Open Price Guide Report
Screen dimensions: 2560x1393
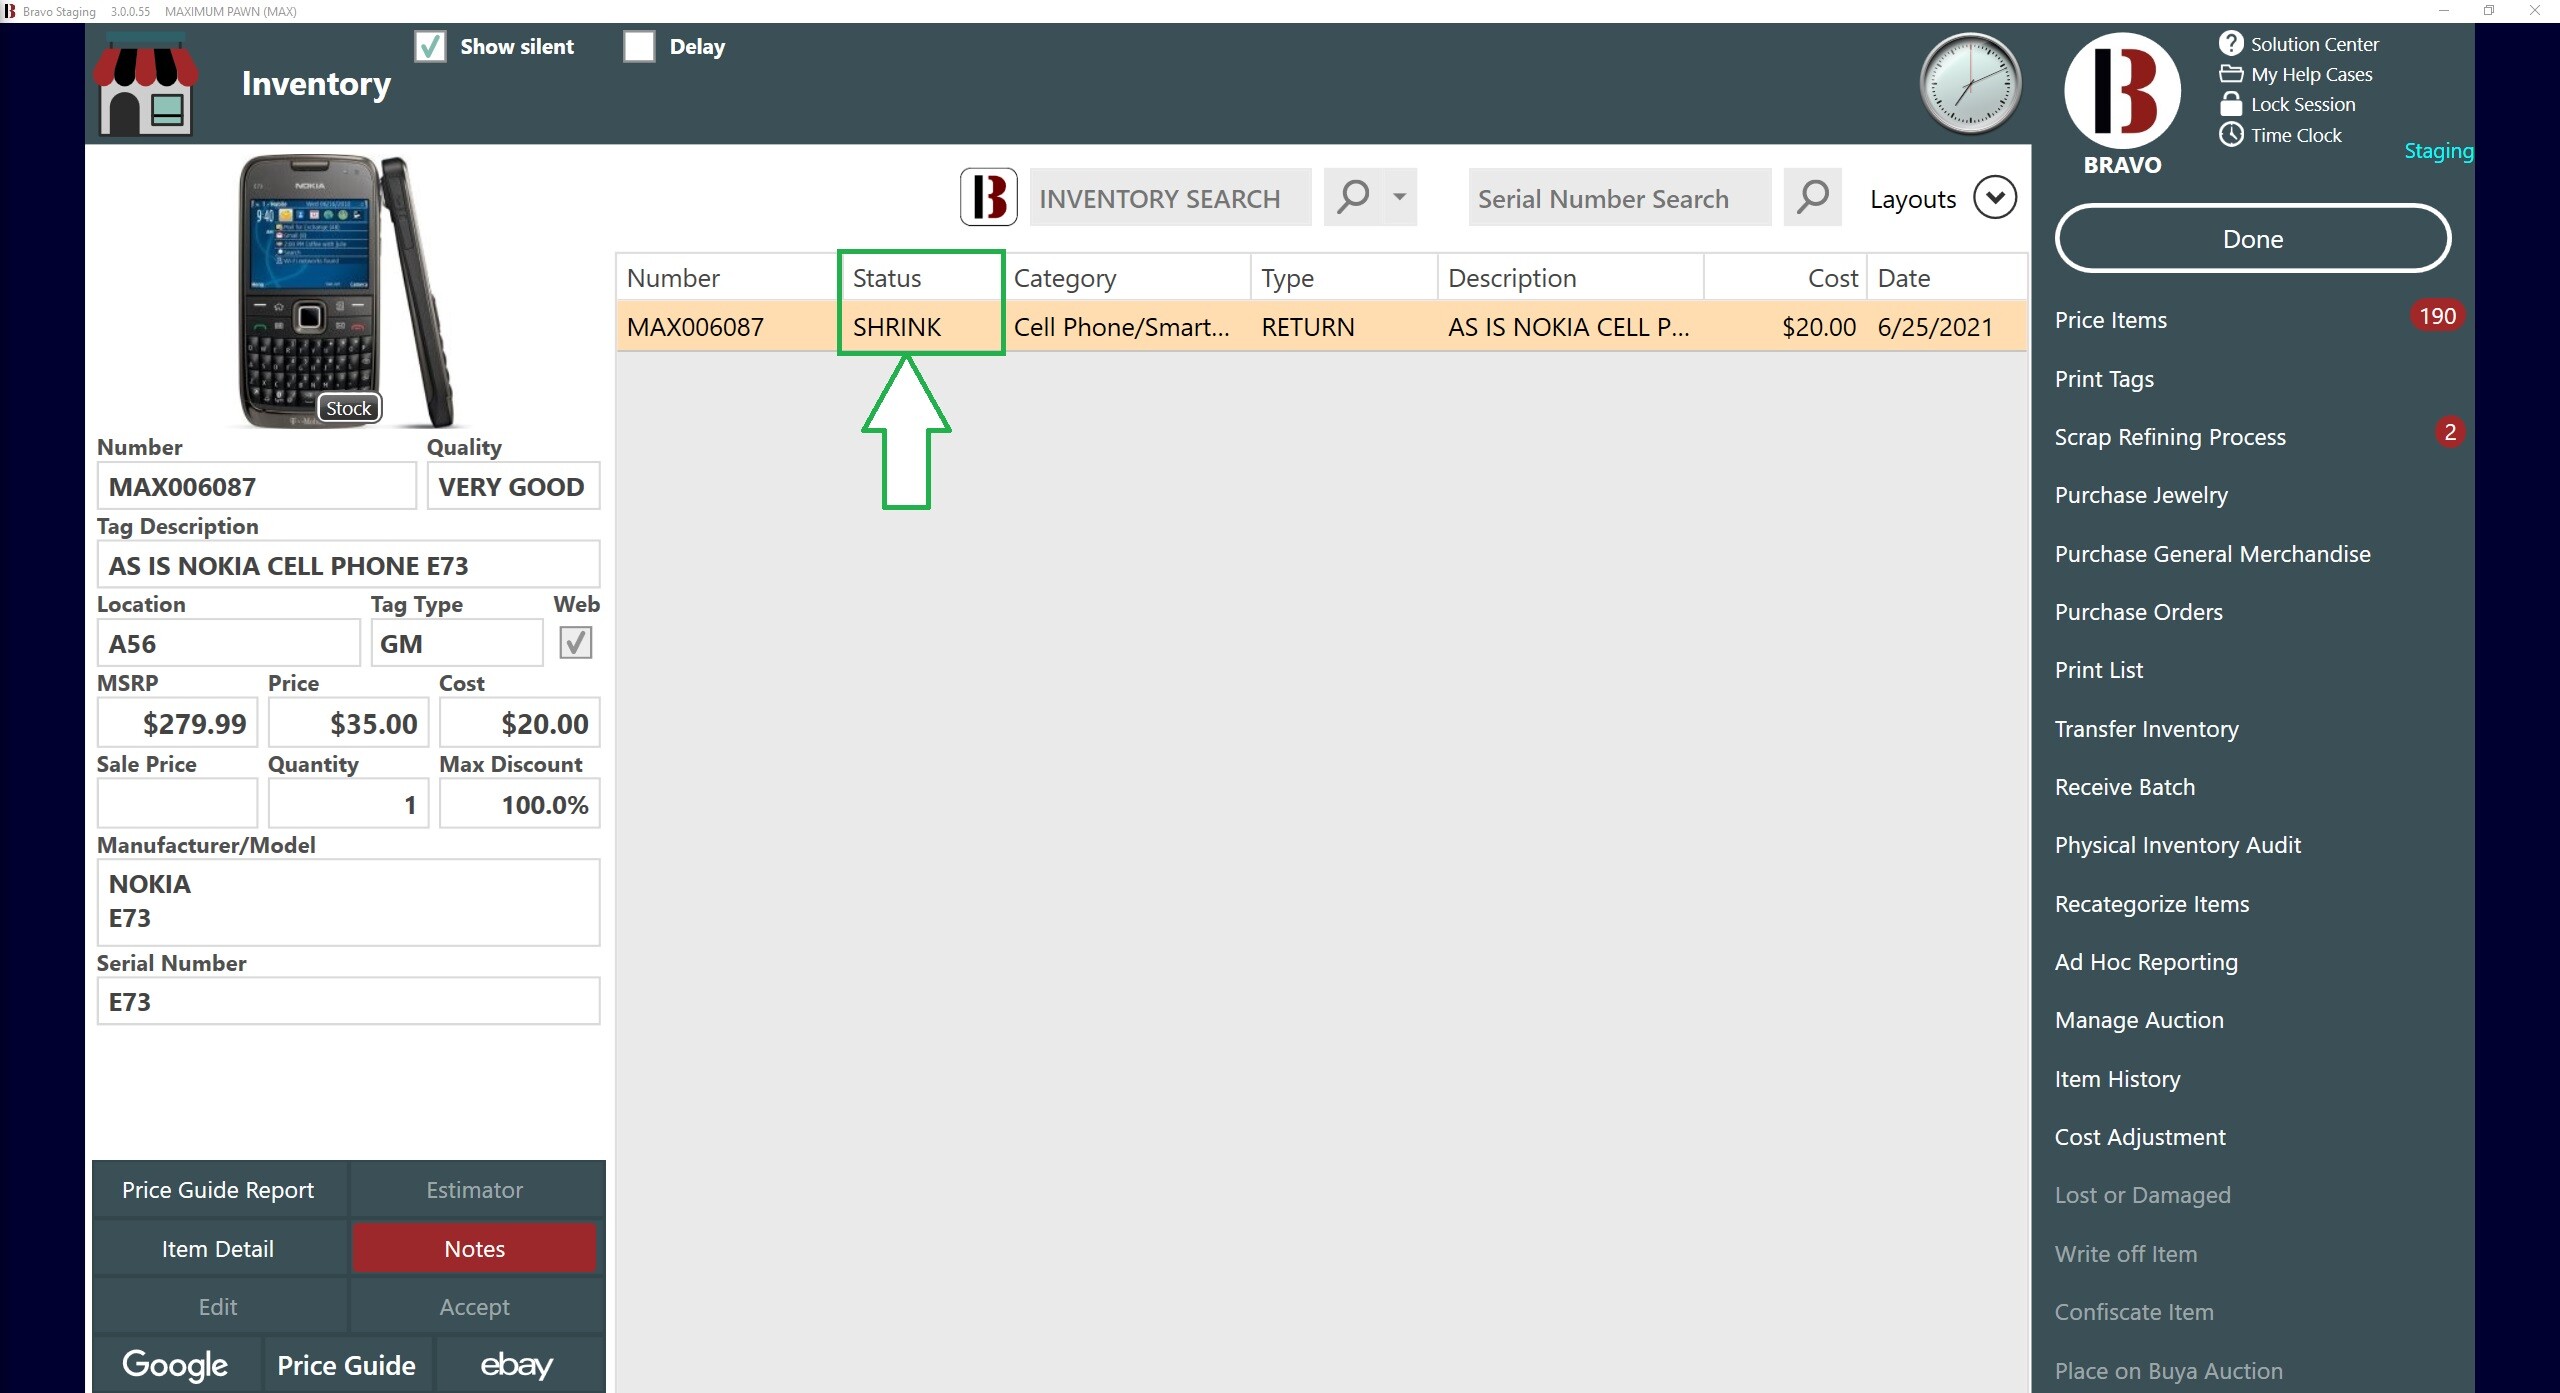[x=218, y=1190]
